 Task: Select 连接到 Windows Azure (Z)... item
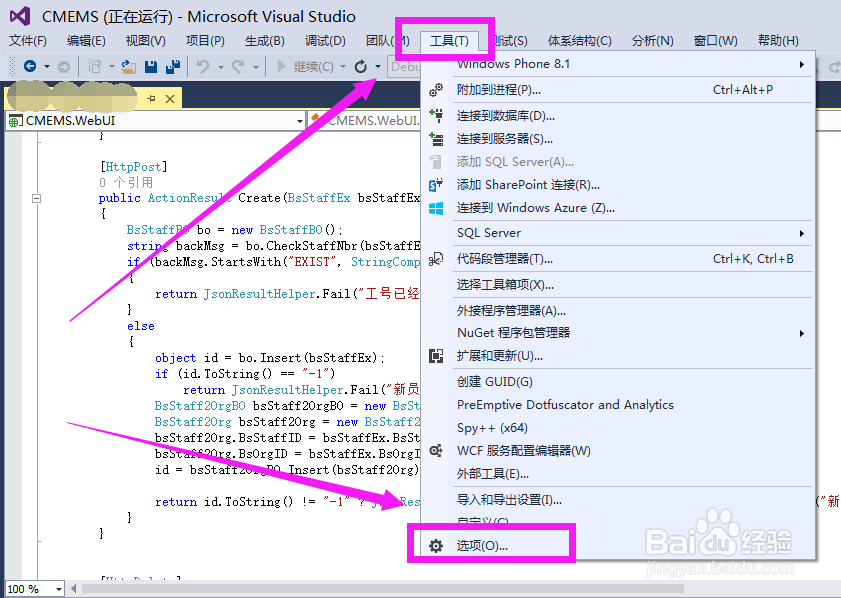coord(619,208)
